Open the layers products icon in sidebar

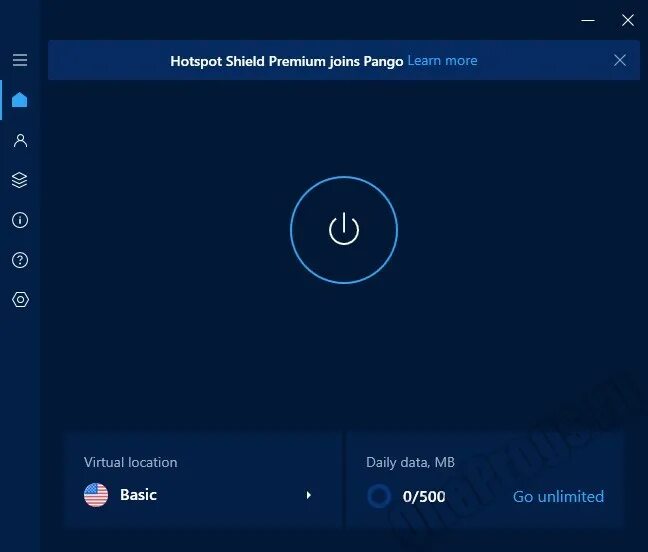19,180
